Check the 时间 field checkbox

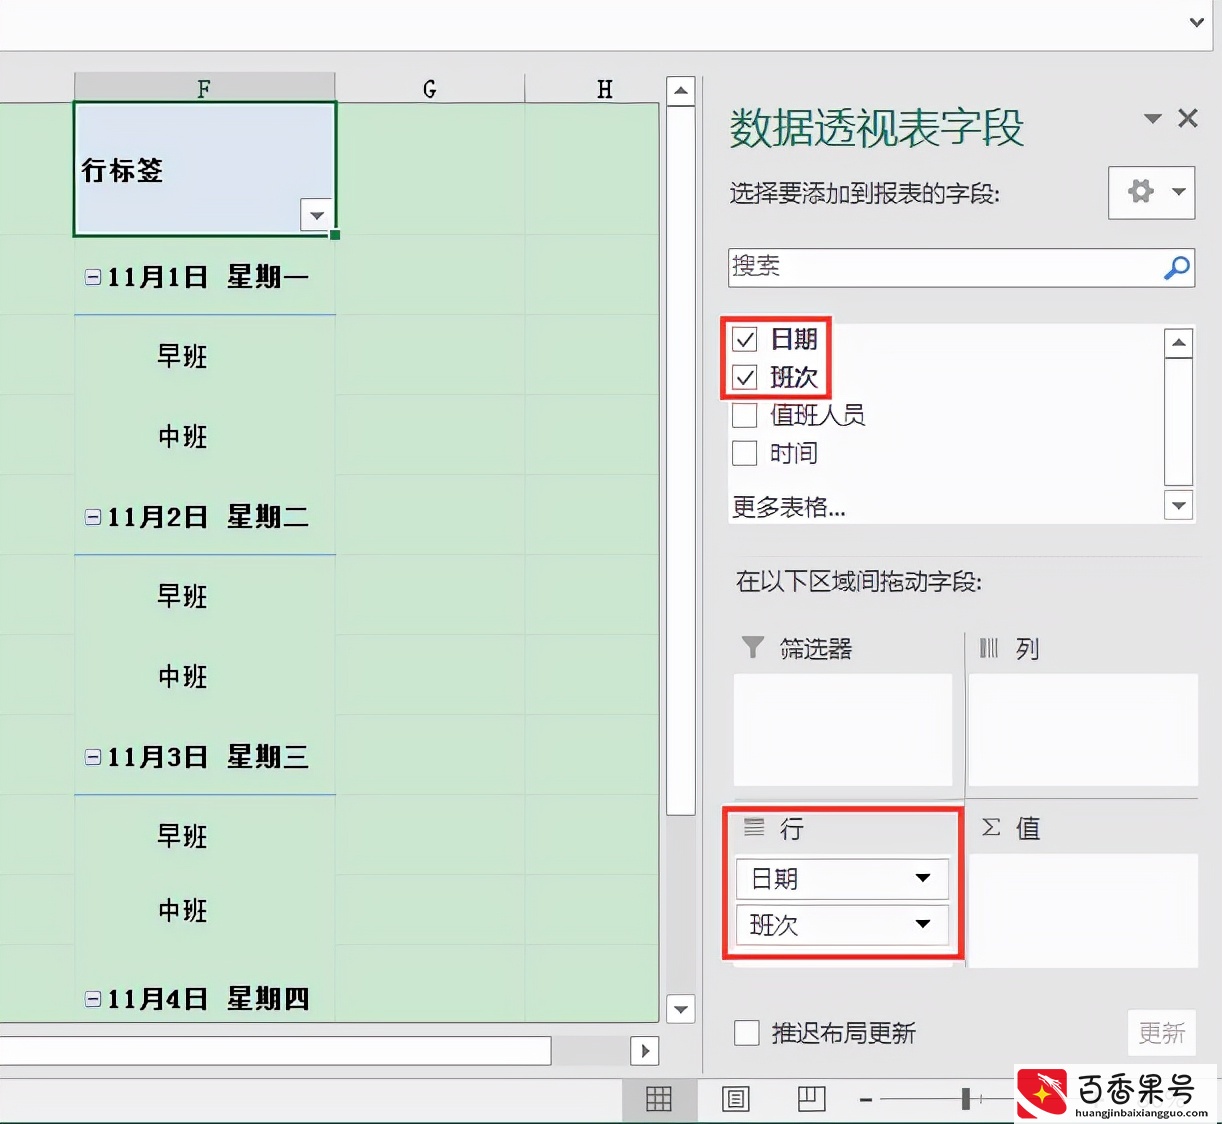(745, 453)
